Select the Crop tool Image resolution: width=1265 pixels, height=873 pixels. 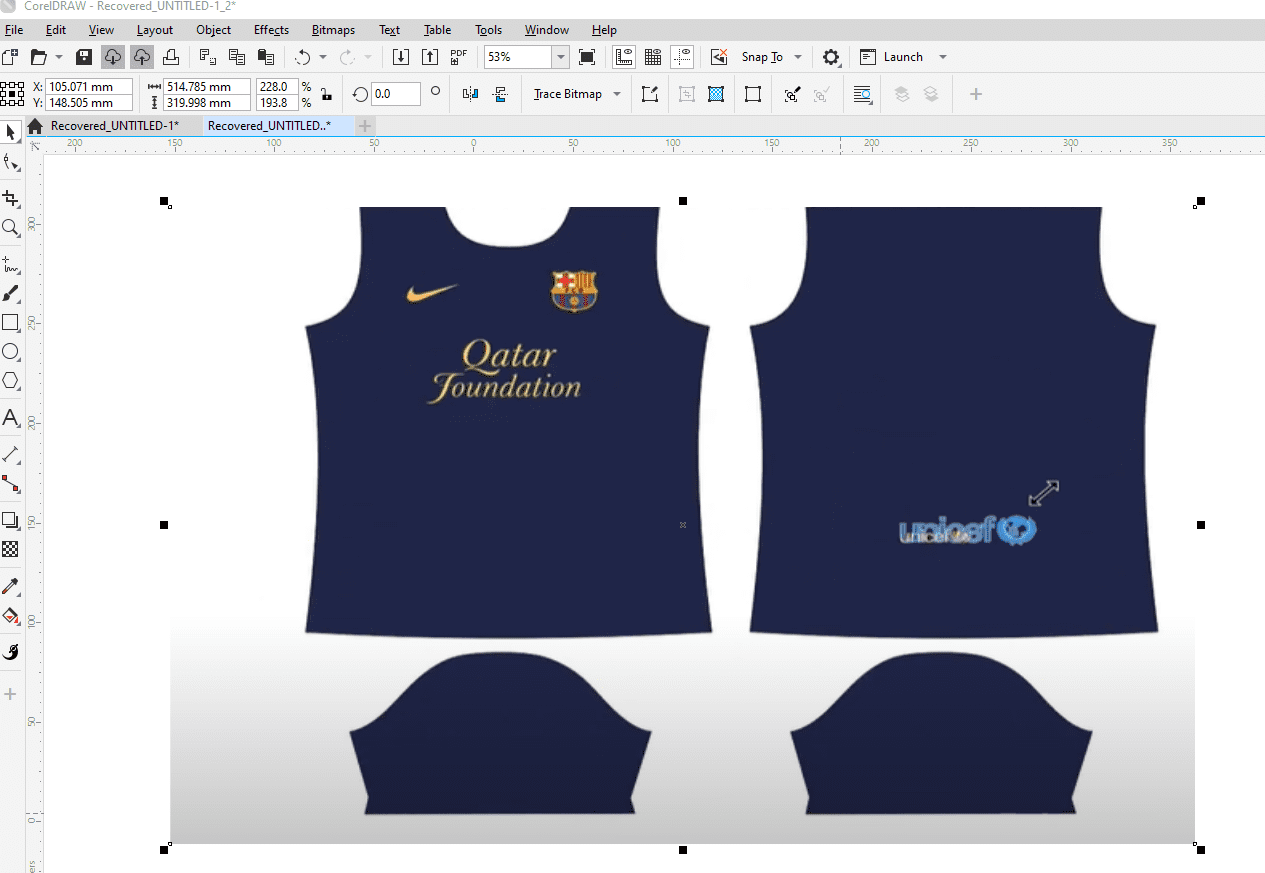[x=11, y=198]
